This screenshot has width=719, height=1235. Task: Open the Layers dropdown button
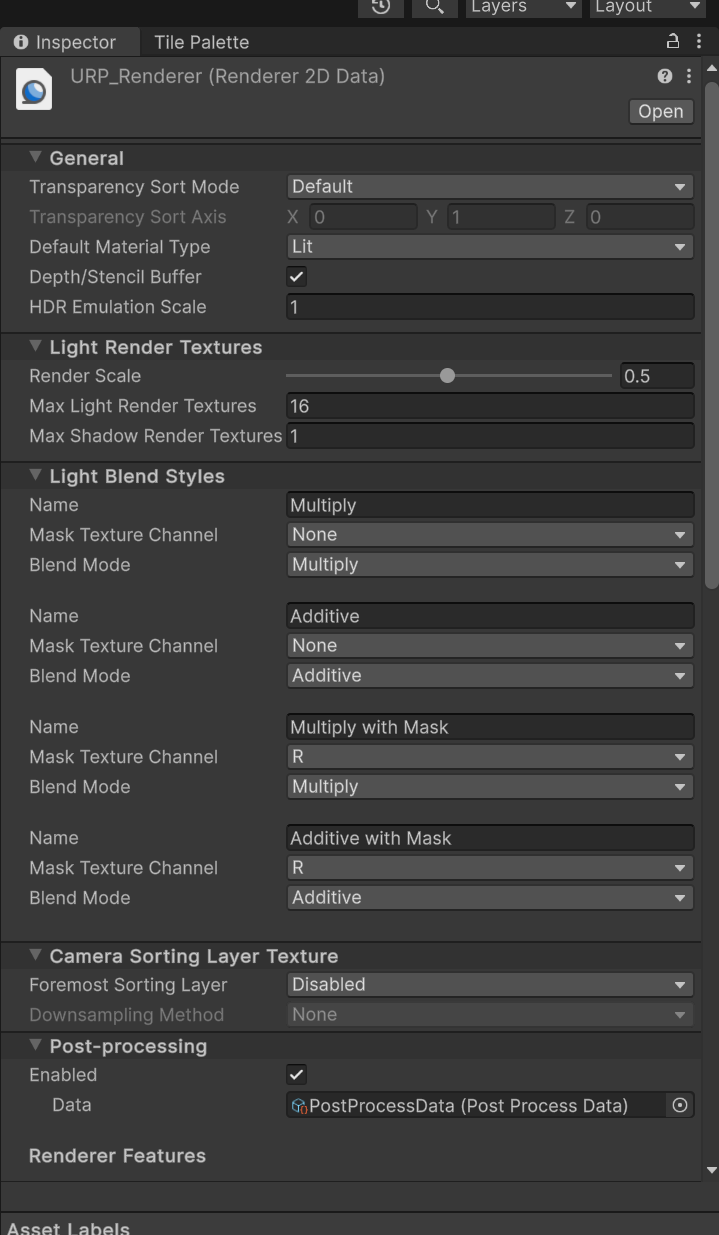(524, 7)
